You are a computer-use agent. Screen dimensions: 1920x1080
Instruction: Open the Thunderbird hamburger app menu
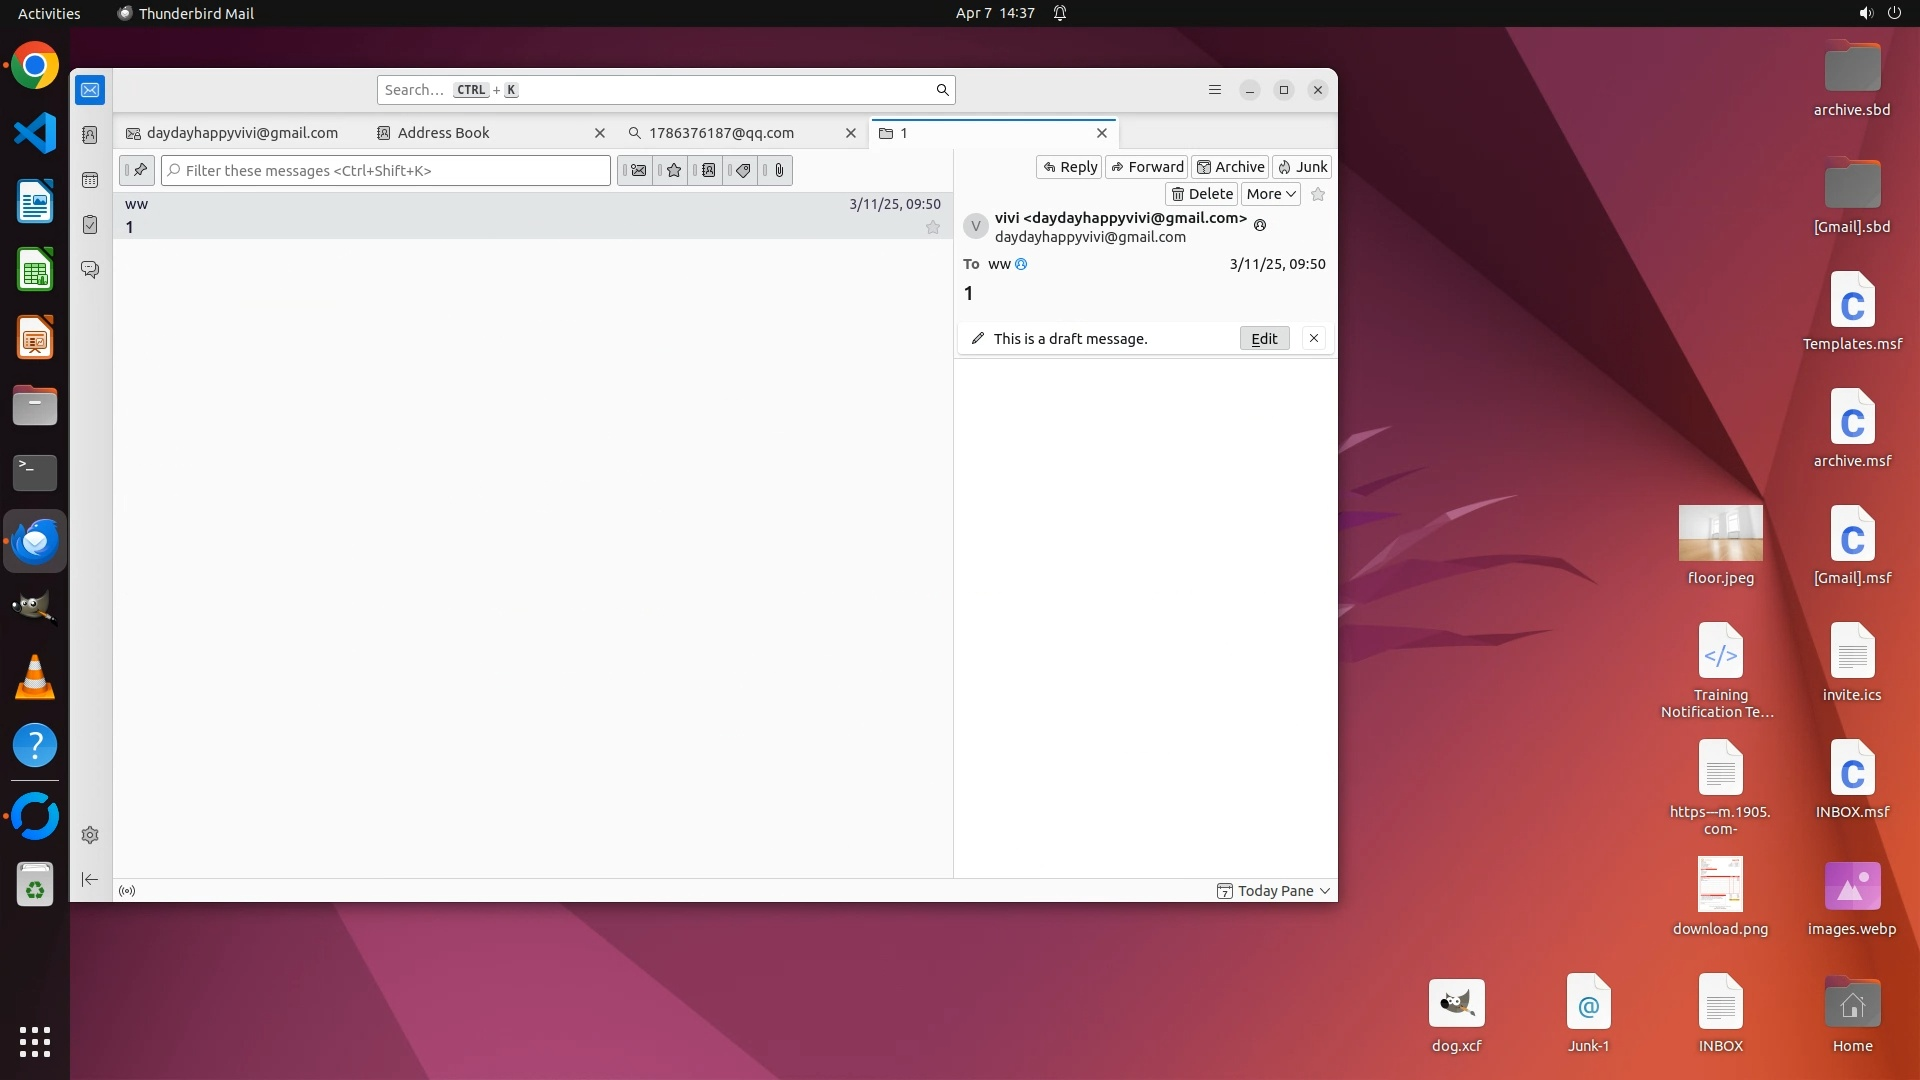coord(1215,90)
